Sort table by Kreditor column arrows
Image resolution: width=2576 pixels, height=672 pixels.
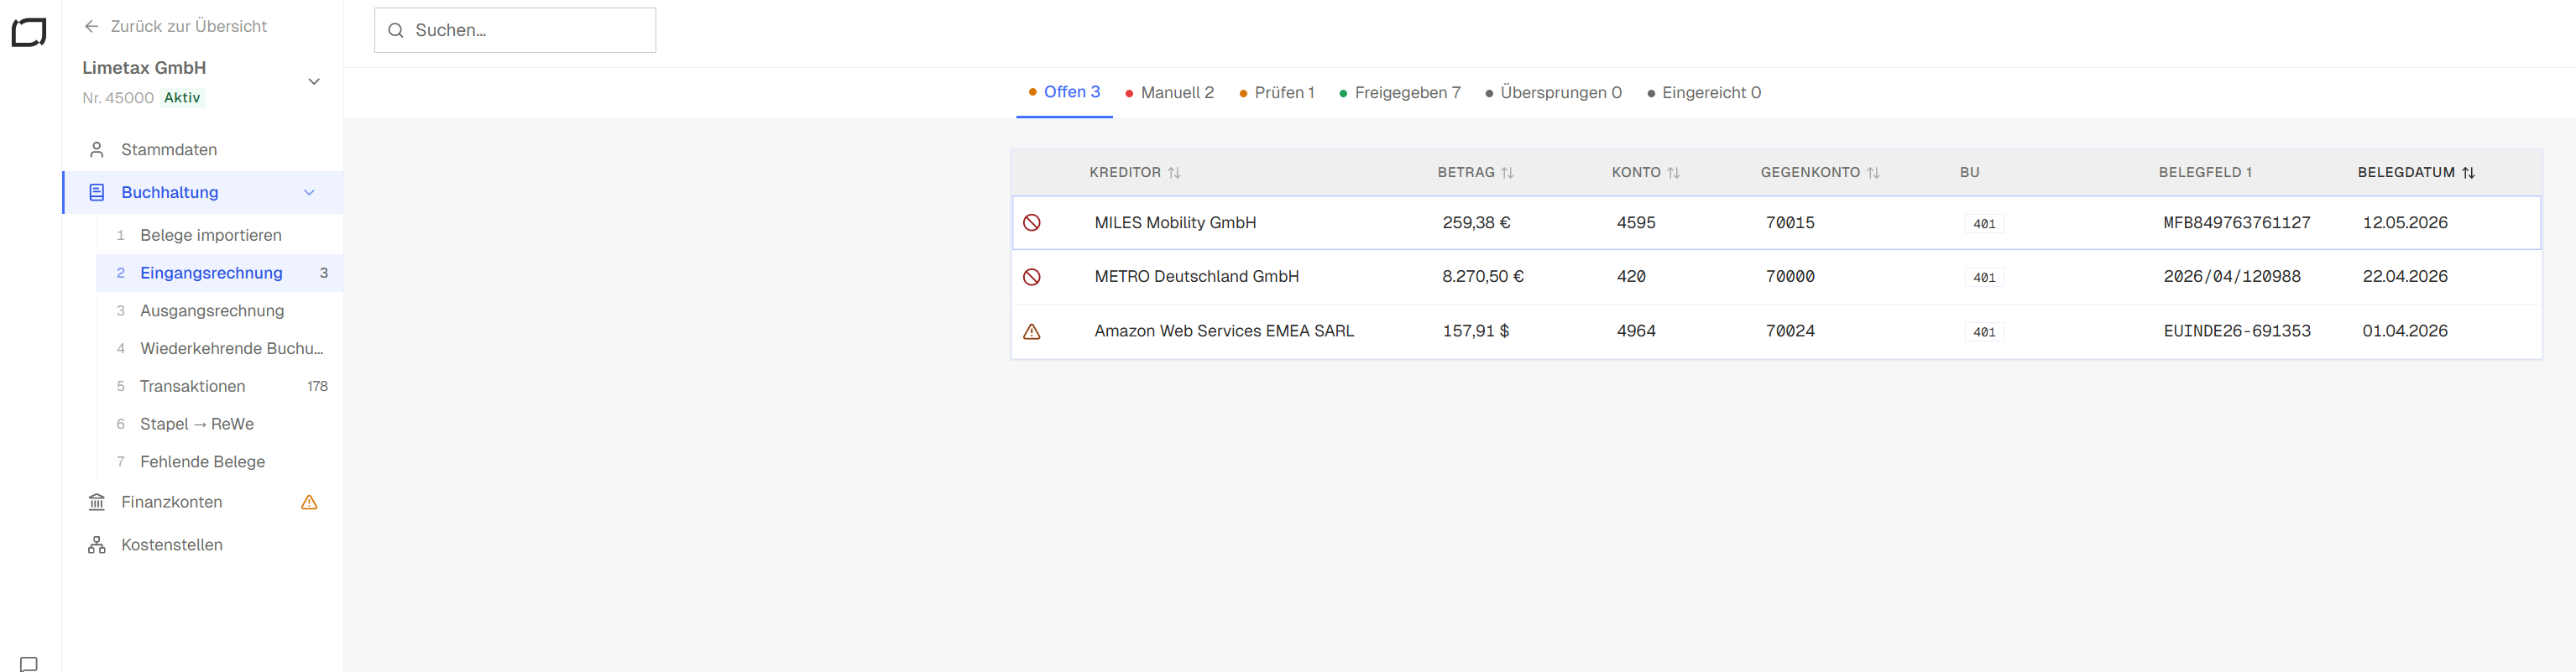[x=1174, y=173]
